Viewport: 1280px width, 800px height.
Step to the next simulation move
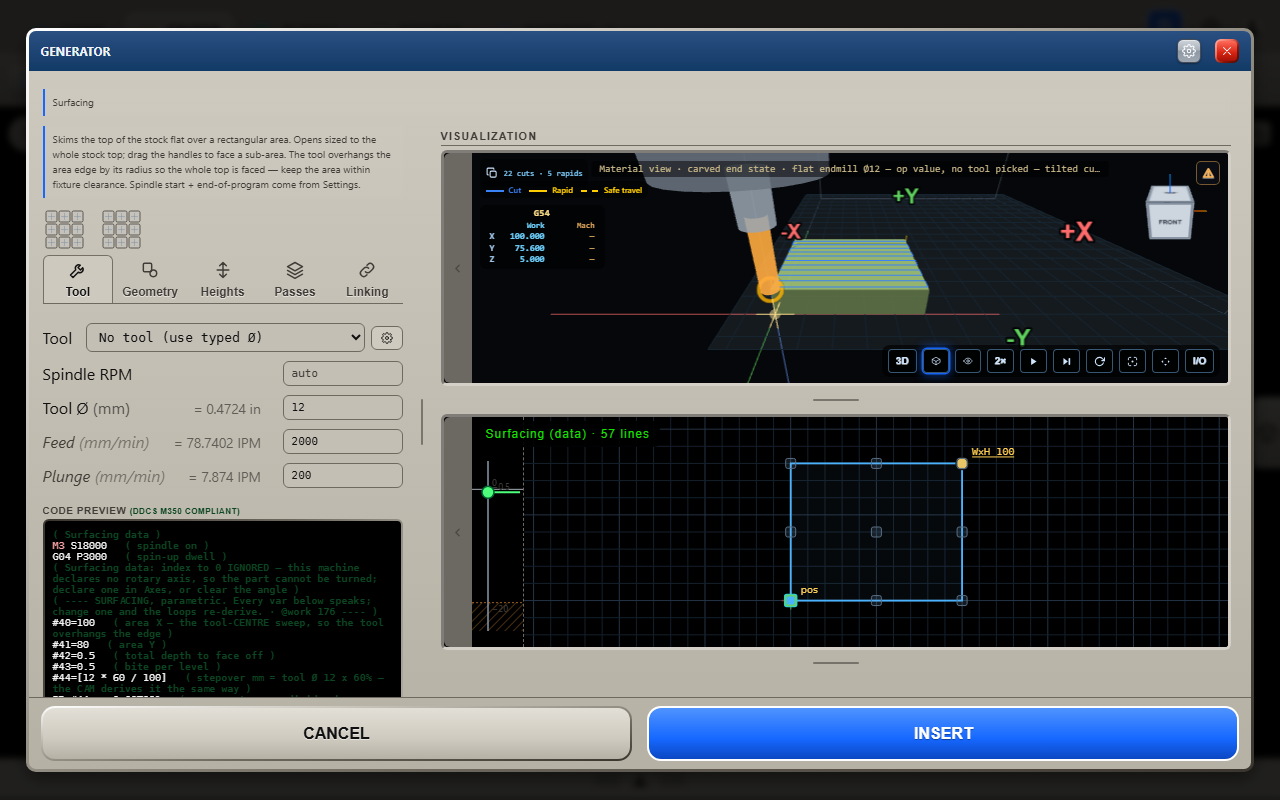(1067, 361)
